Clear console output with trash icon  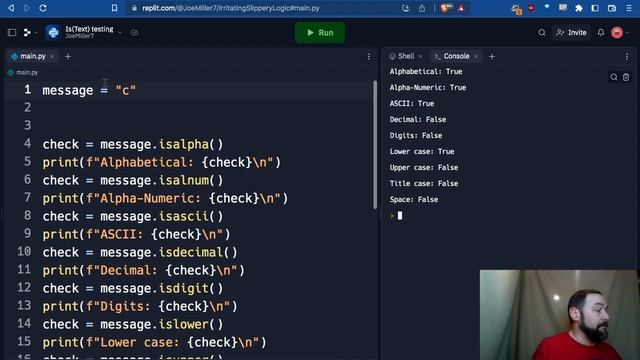626,77
